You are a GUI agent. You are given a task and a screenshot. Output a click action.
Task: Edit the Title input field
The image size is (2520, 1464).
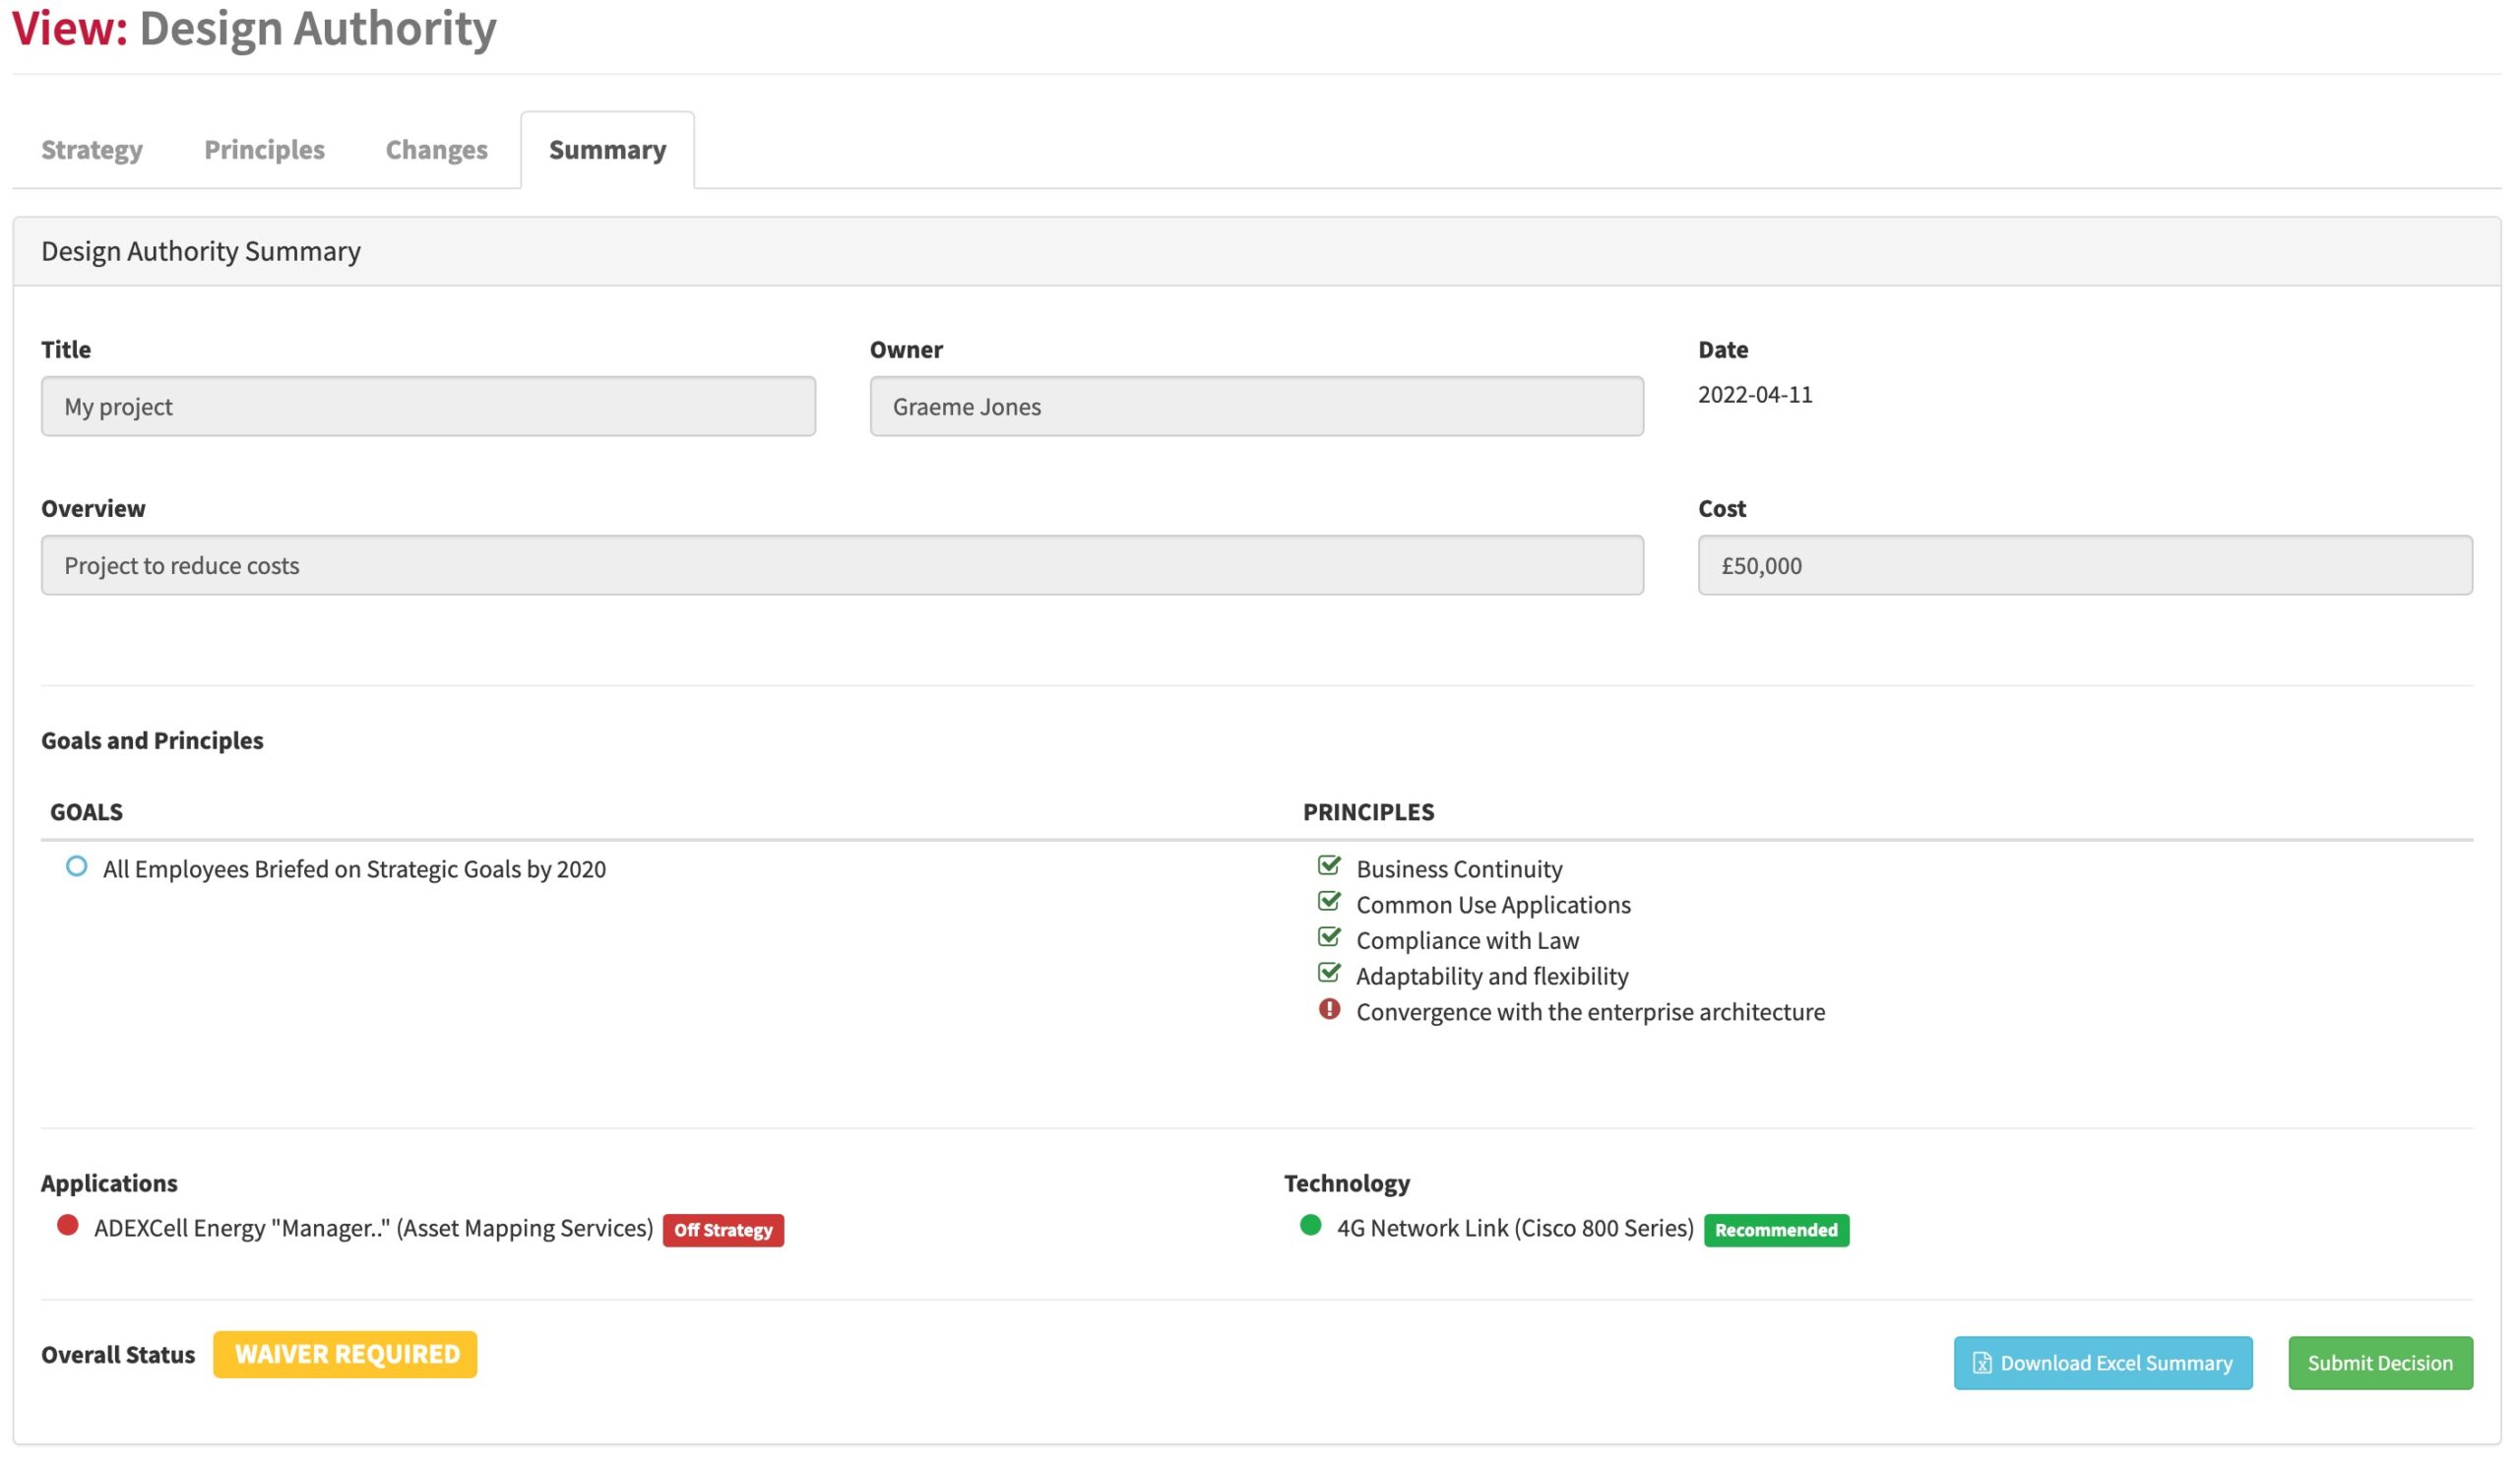coord(429,405)
